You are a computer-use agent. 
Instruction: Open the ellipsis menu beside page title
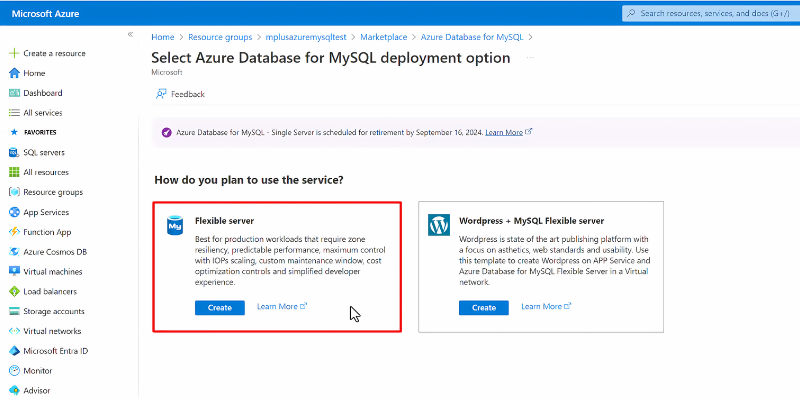(x=530, y=58)
